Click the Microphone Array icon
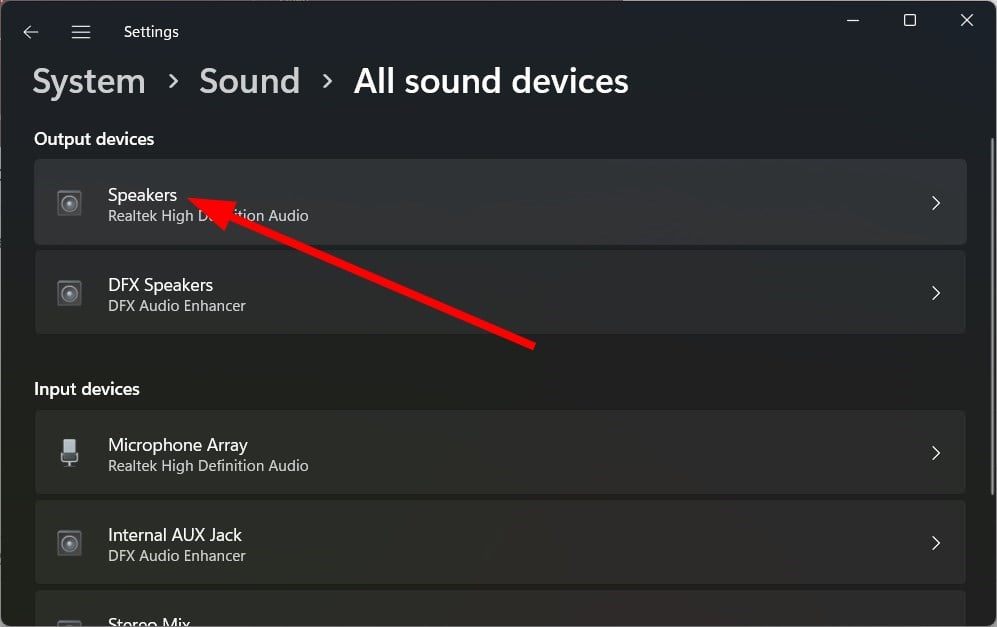The image size is (997, 627). point(69,453)
